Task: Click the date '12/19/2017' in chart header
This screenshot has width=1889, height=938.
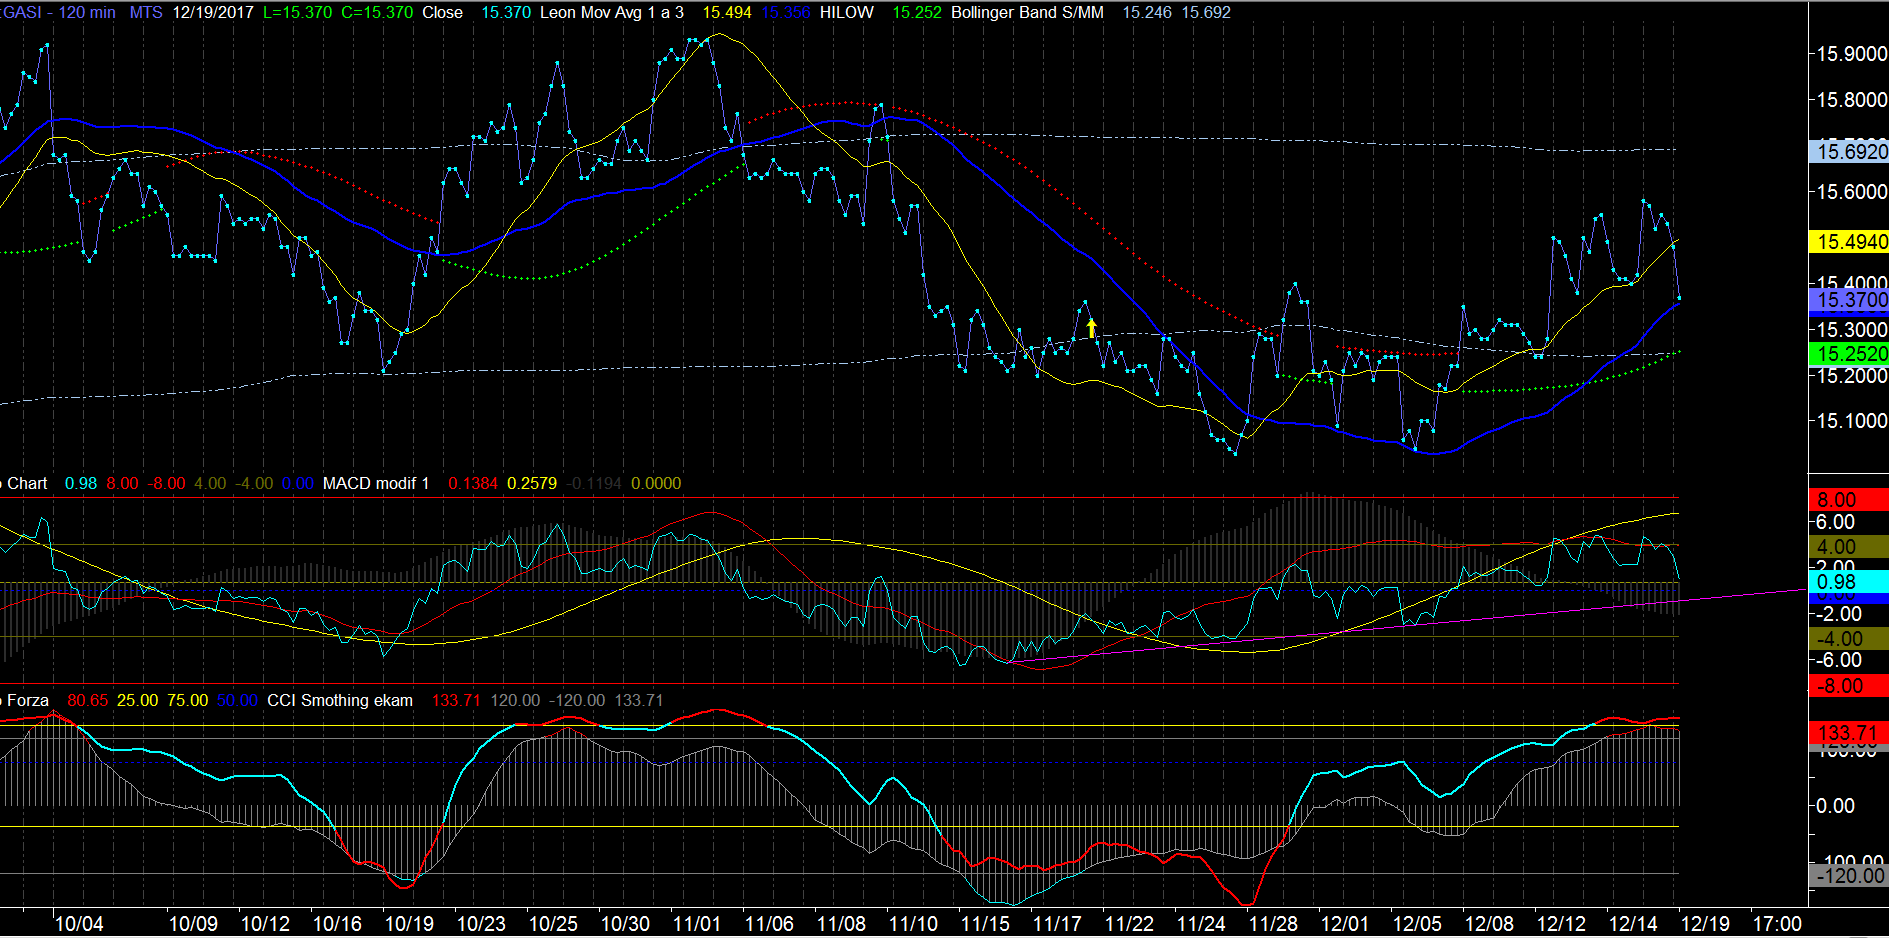Action: coord(213,12)
